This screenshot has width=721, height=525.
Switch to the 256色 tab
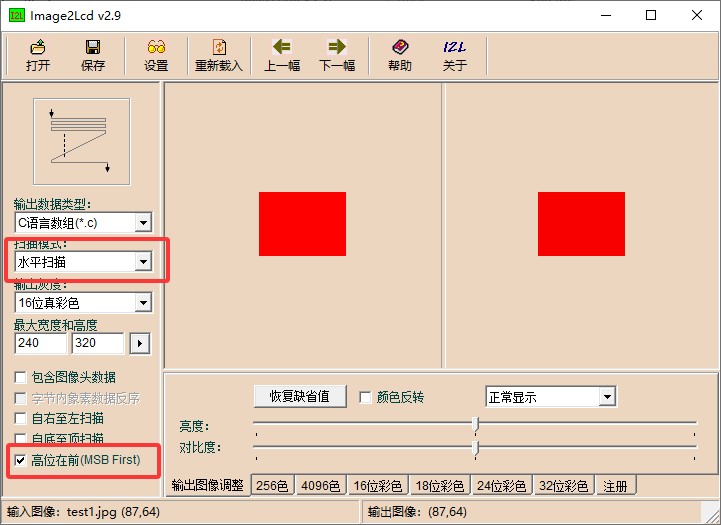click(272, 486)
